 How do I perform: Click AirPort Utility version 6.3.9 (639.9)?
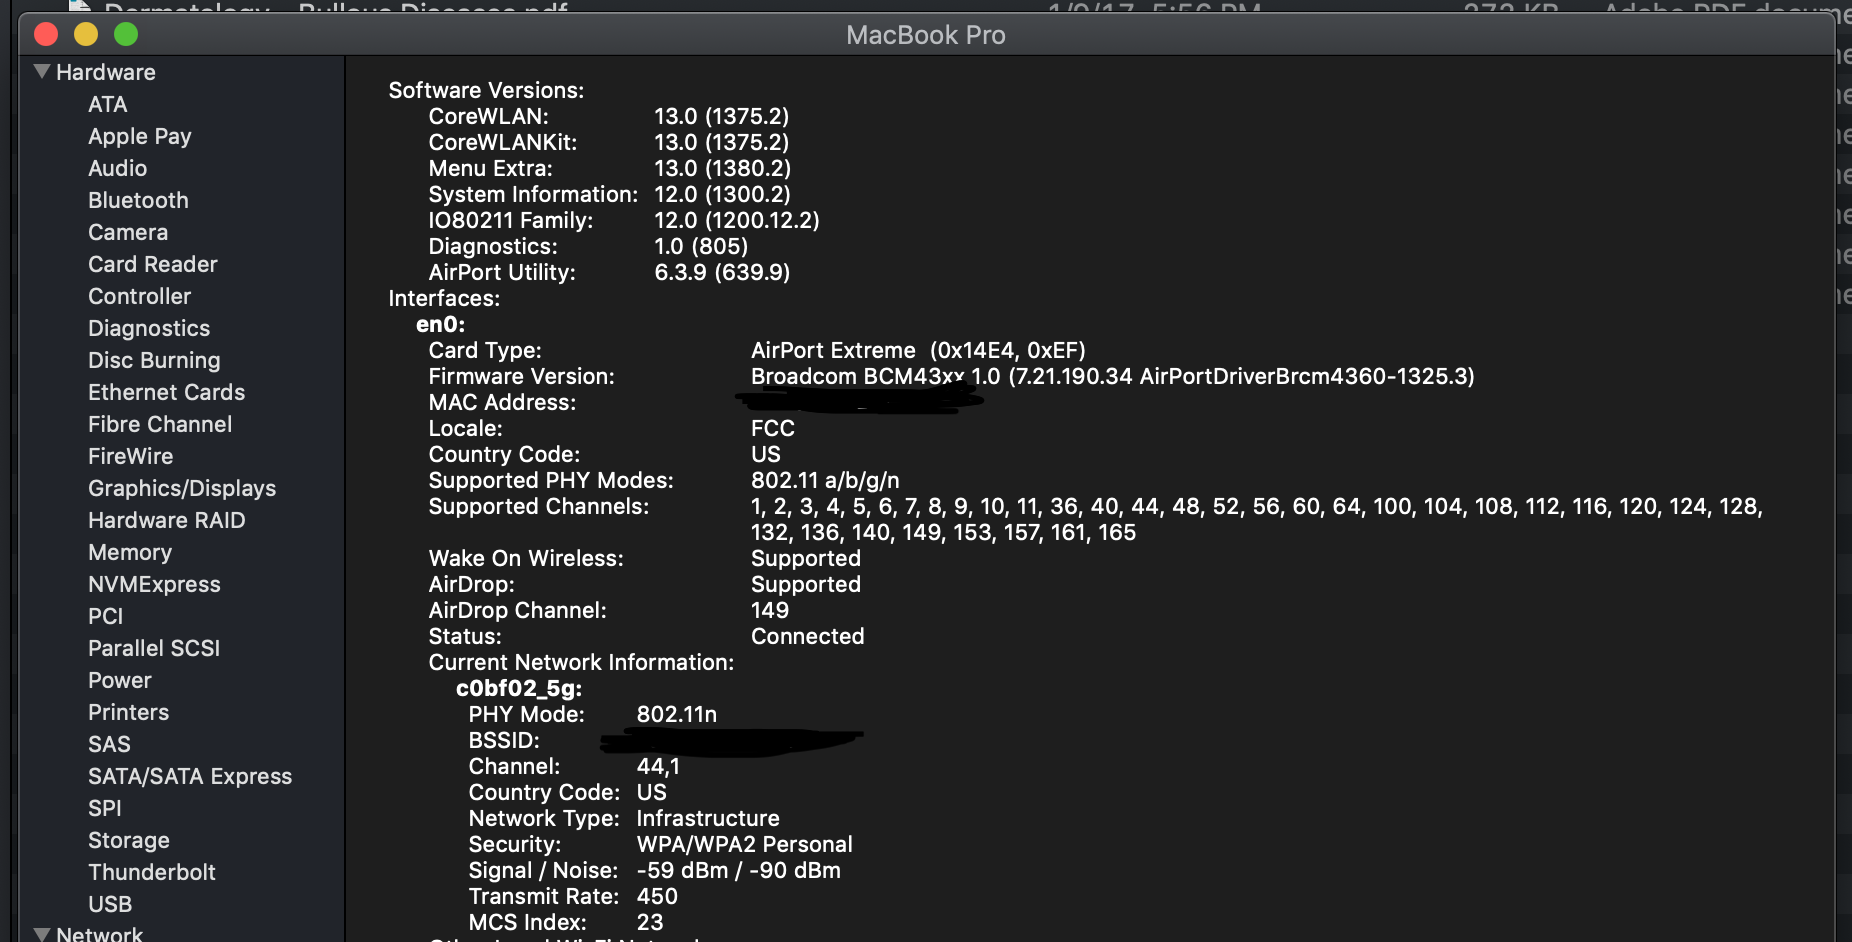point(722,272)
